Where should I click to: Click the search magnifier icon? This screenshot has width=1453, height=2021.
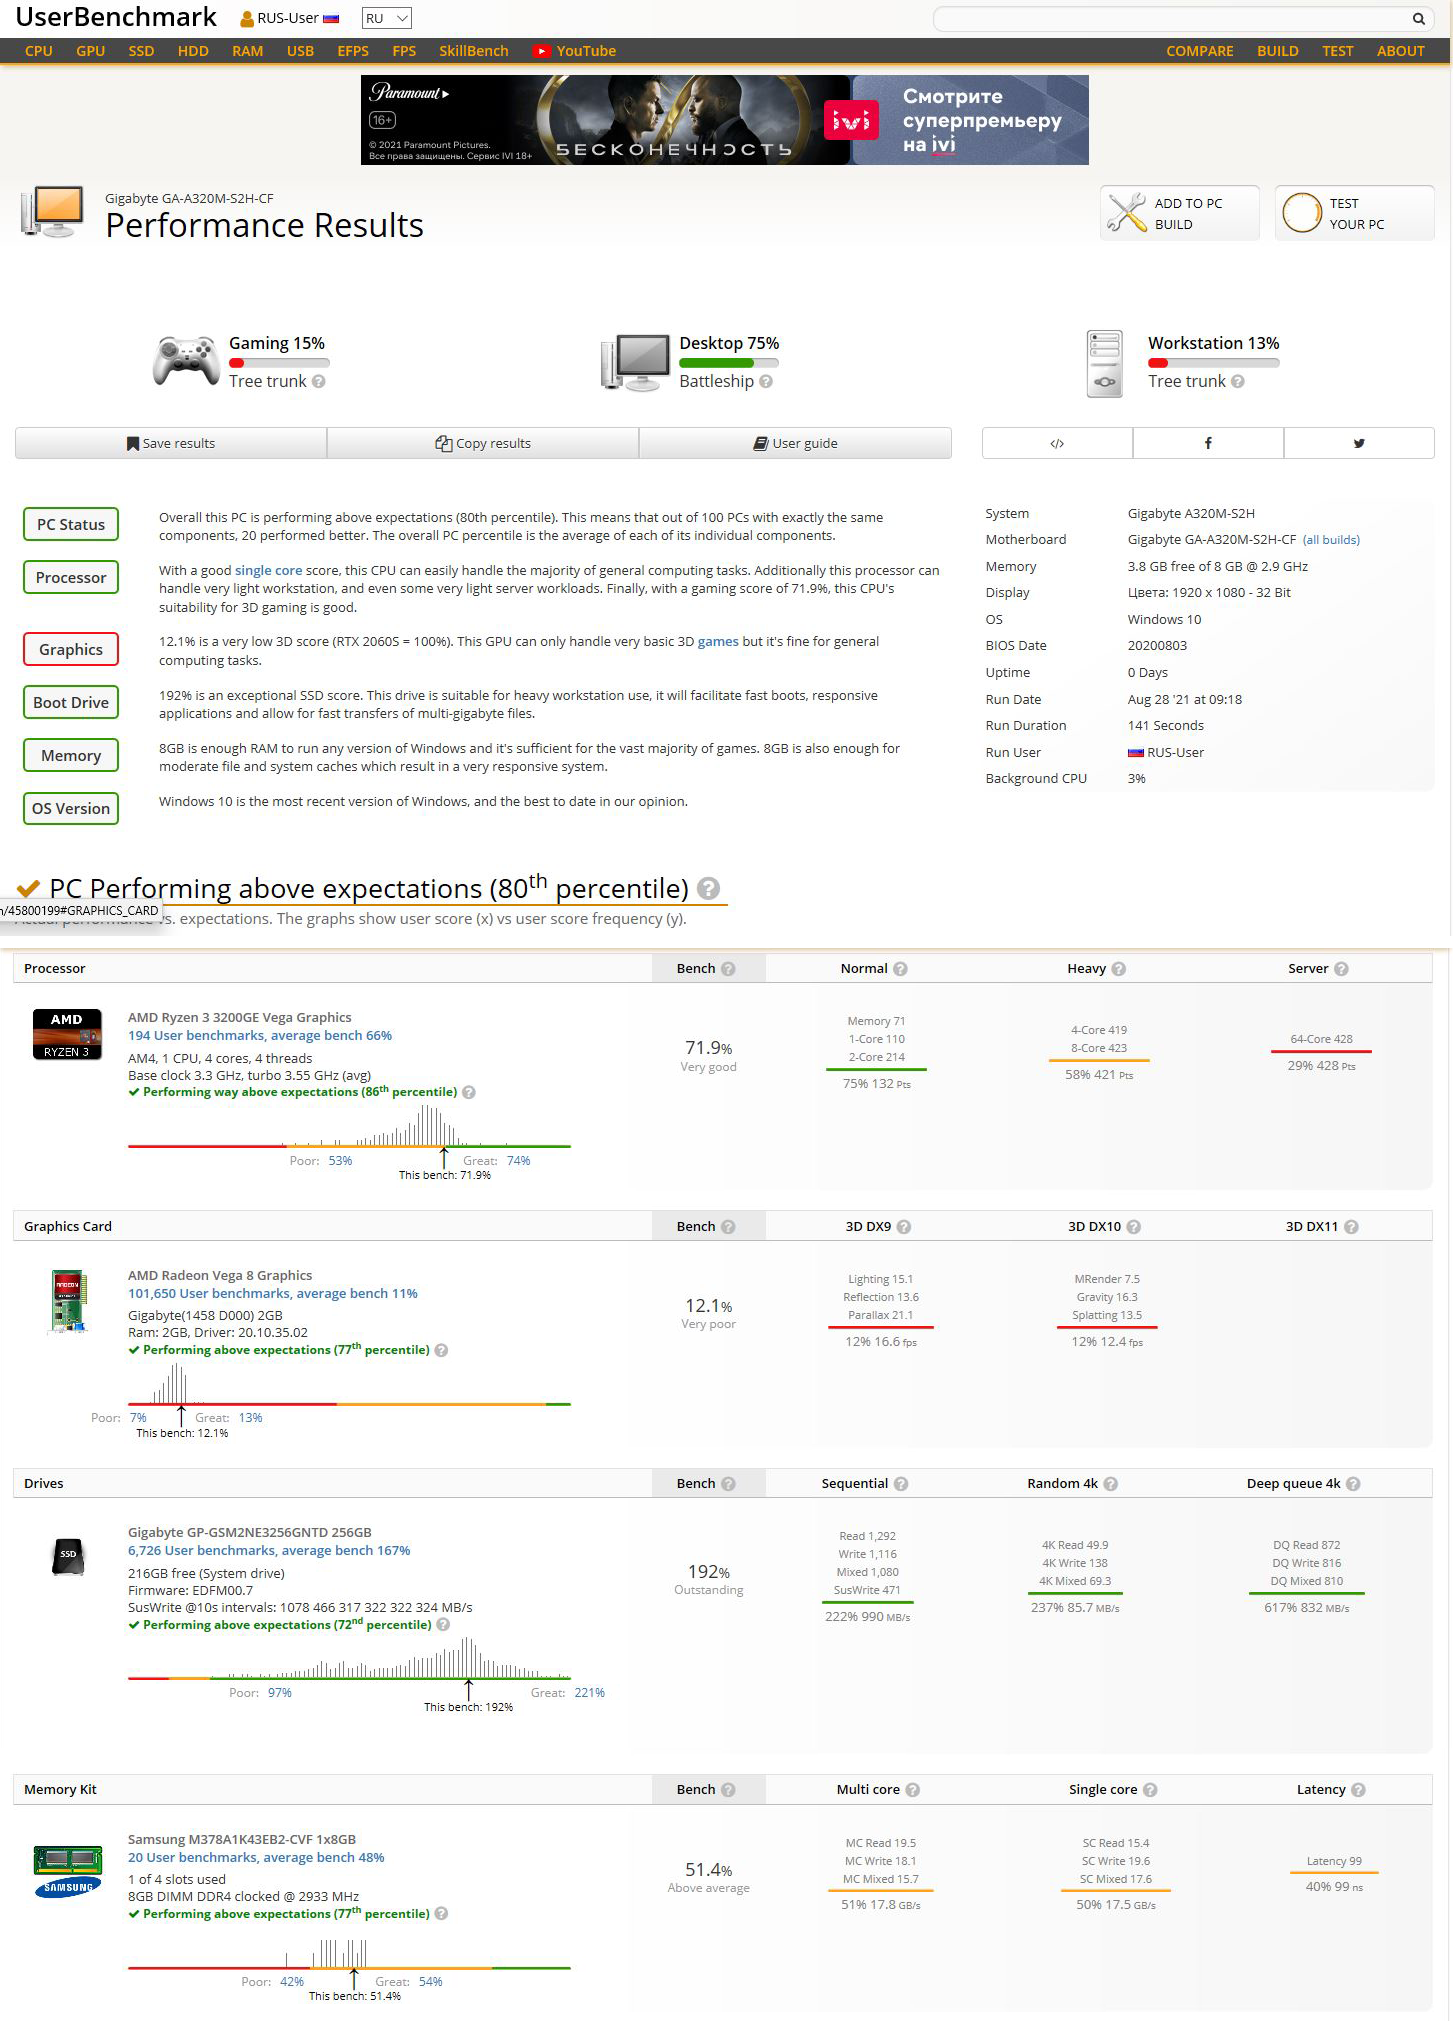click(1418, 18)
